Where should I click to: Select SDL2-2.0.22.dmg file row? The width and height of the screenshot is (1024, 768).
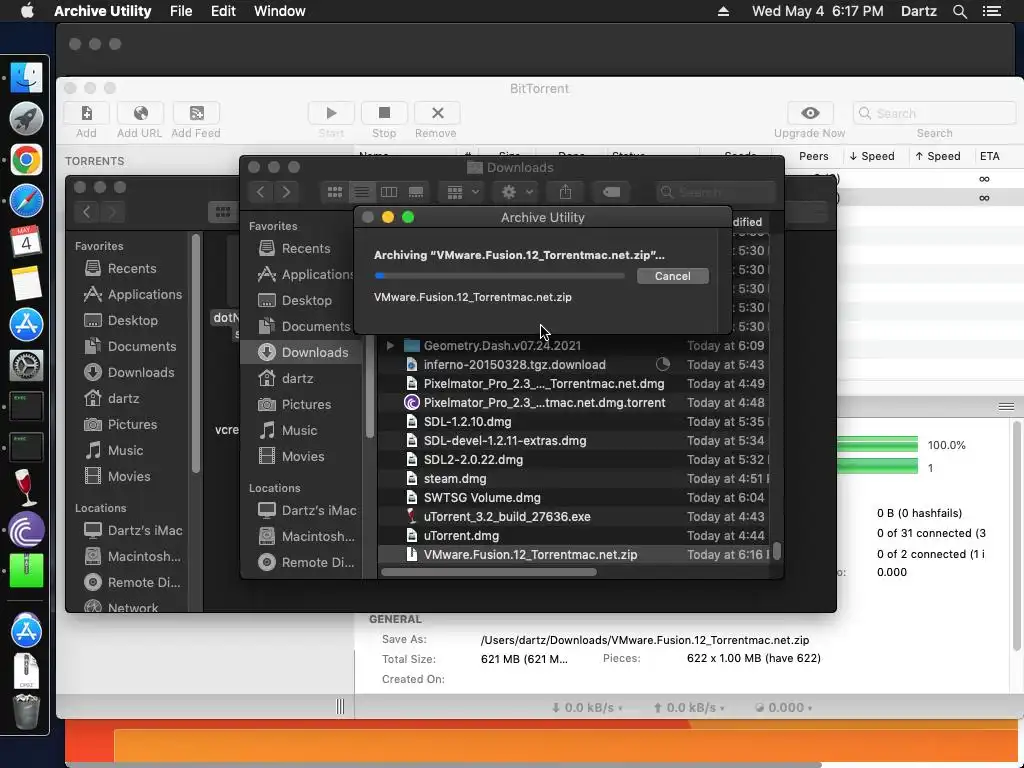click(x=573, y=460)
